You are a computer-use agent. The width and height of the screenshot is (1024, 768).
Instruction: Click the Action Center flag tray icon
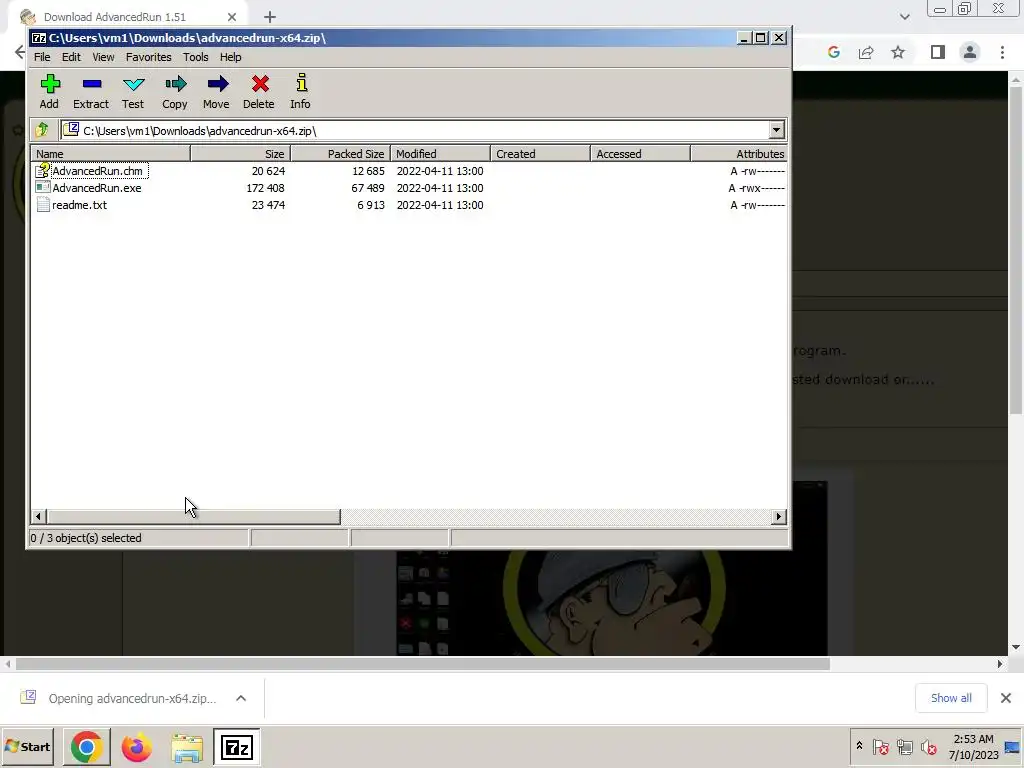[880, 747]
